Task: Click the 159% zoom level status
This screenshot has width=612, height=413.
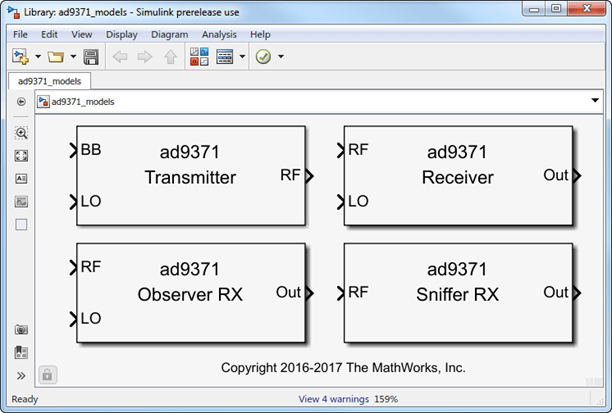Action: 386,399
